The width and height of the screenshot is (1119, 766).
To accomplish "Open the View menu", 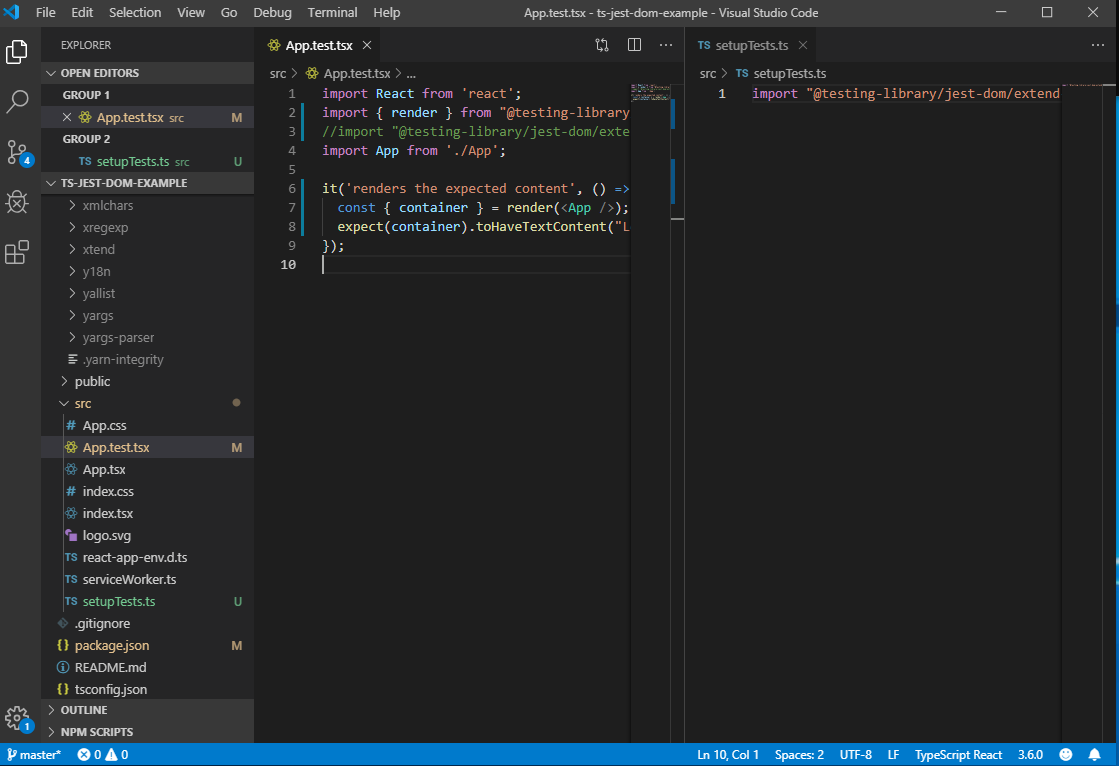I will (x=191, y=13).
